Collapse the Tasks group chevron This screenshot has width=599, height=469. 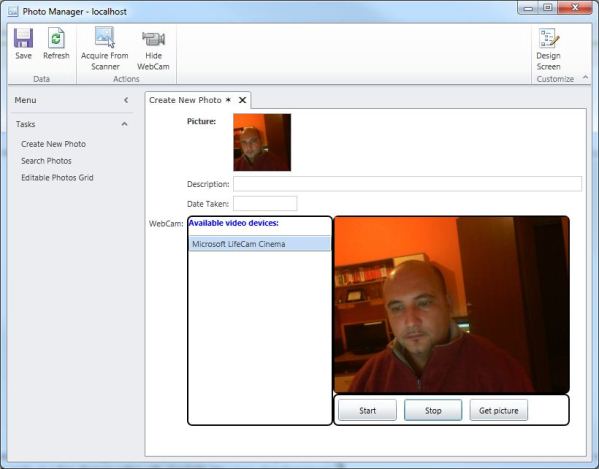click(124, 124)
